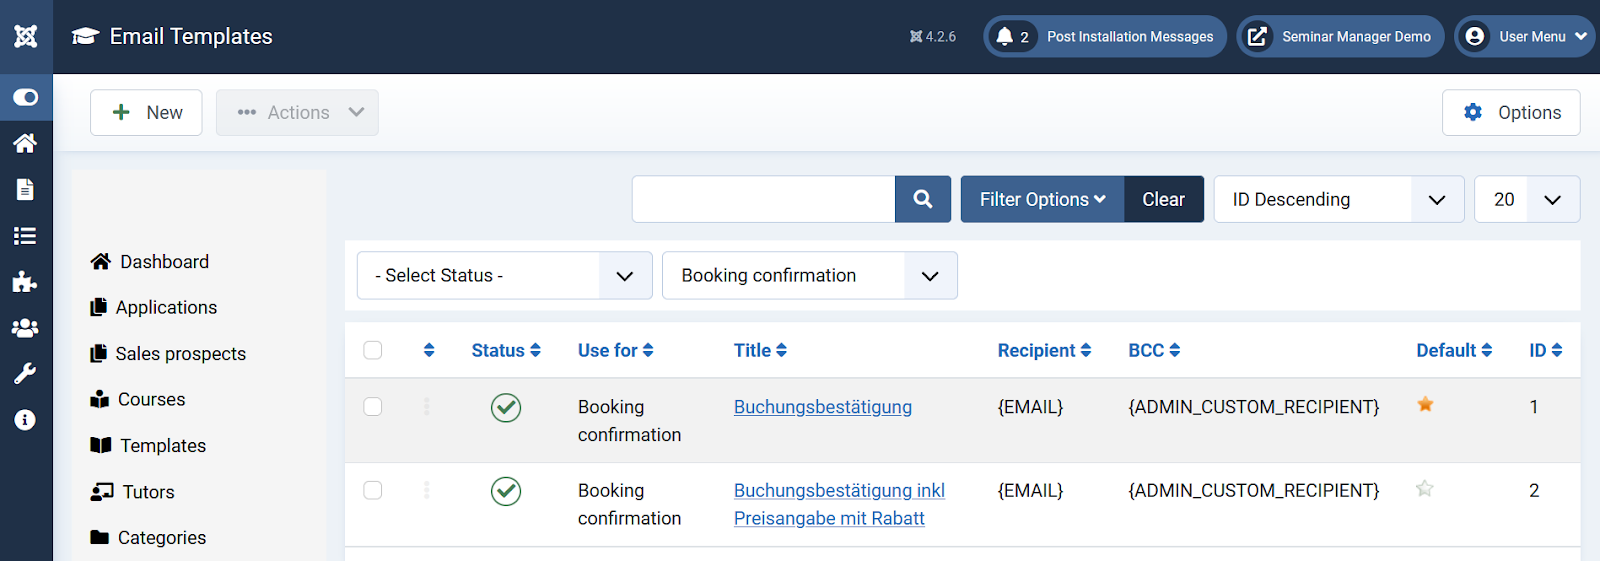Click the New button

click(x=146, y=112)
